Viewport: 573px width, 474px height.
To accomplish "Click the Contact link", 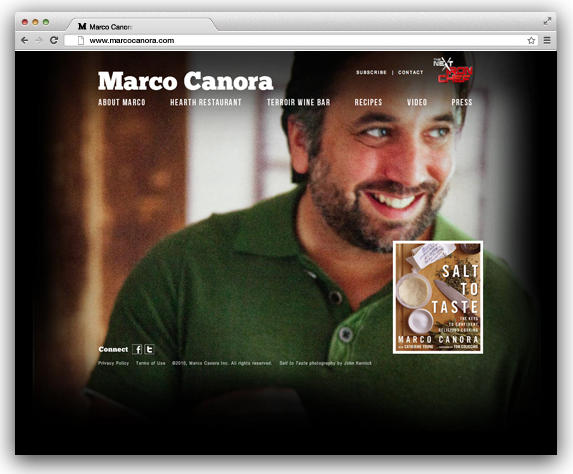I will coord(410,72).
